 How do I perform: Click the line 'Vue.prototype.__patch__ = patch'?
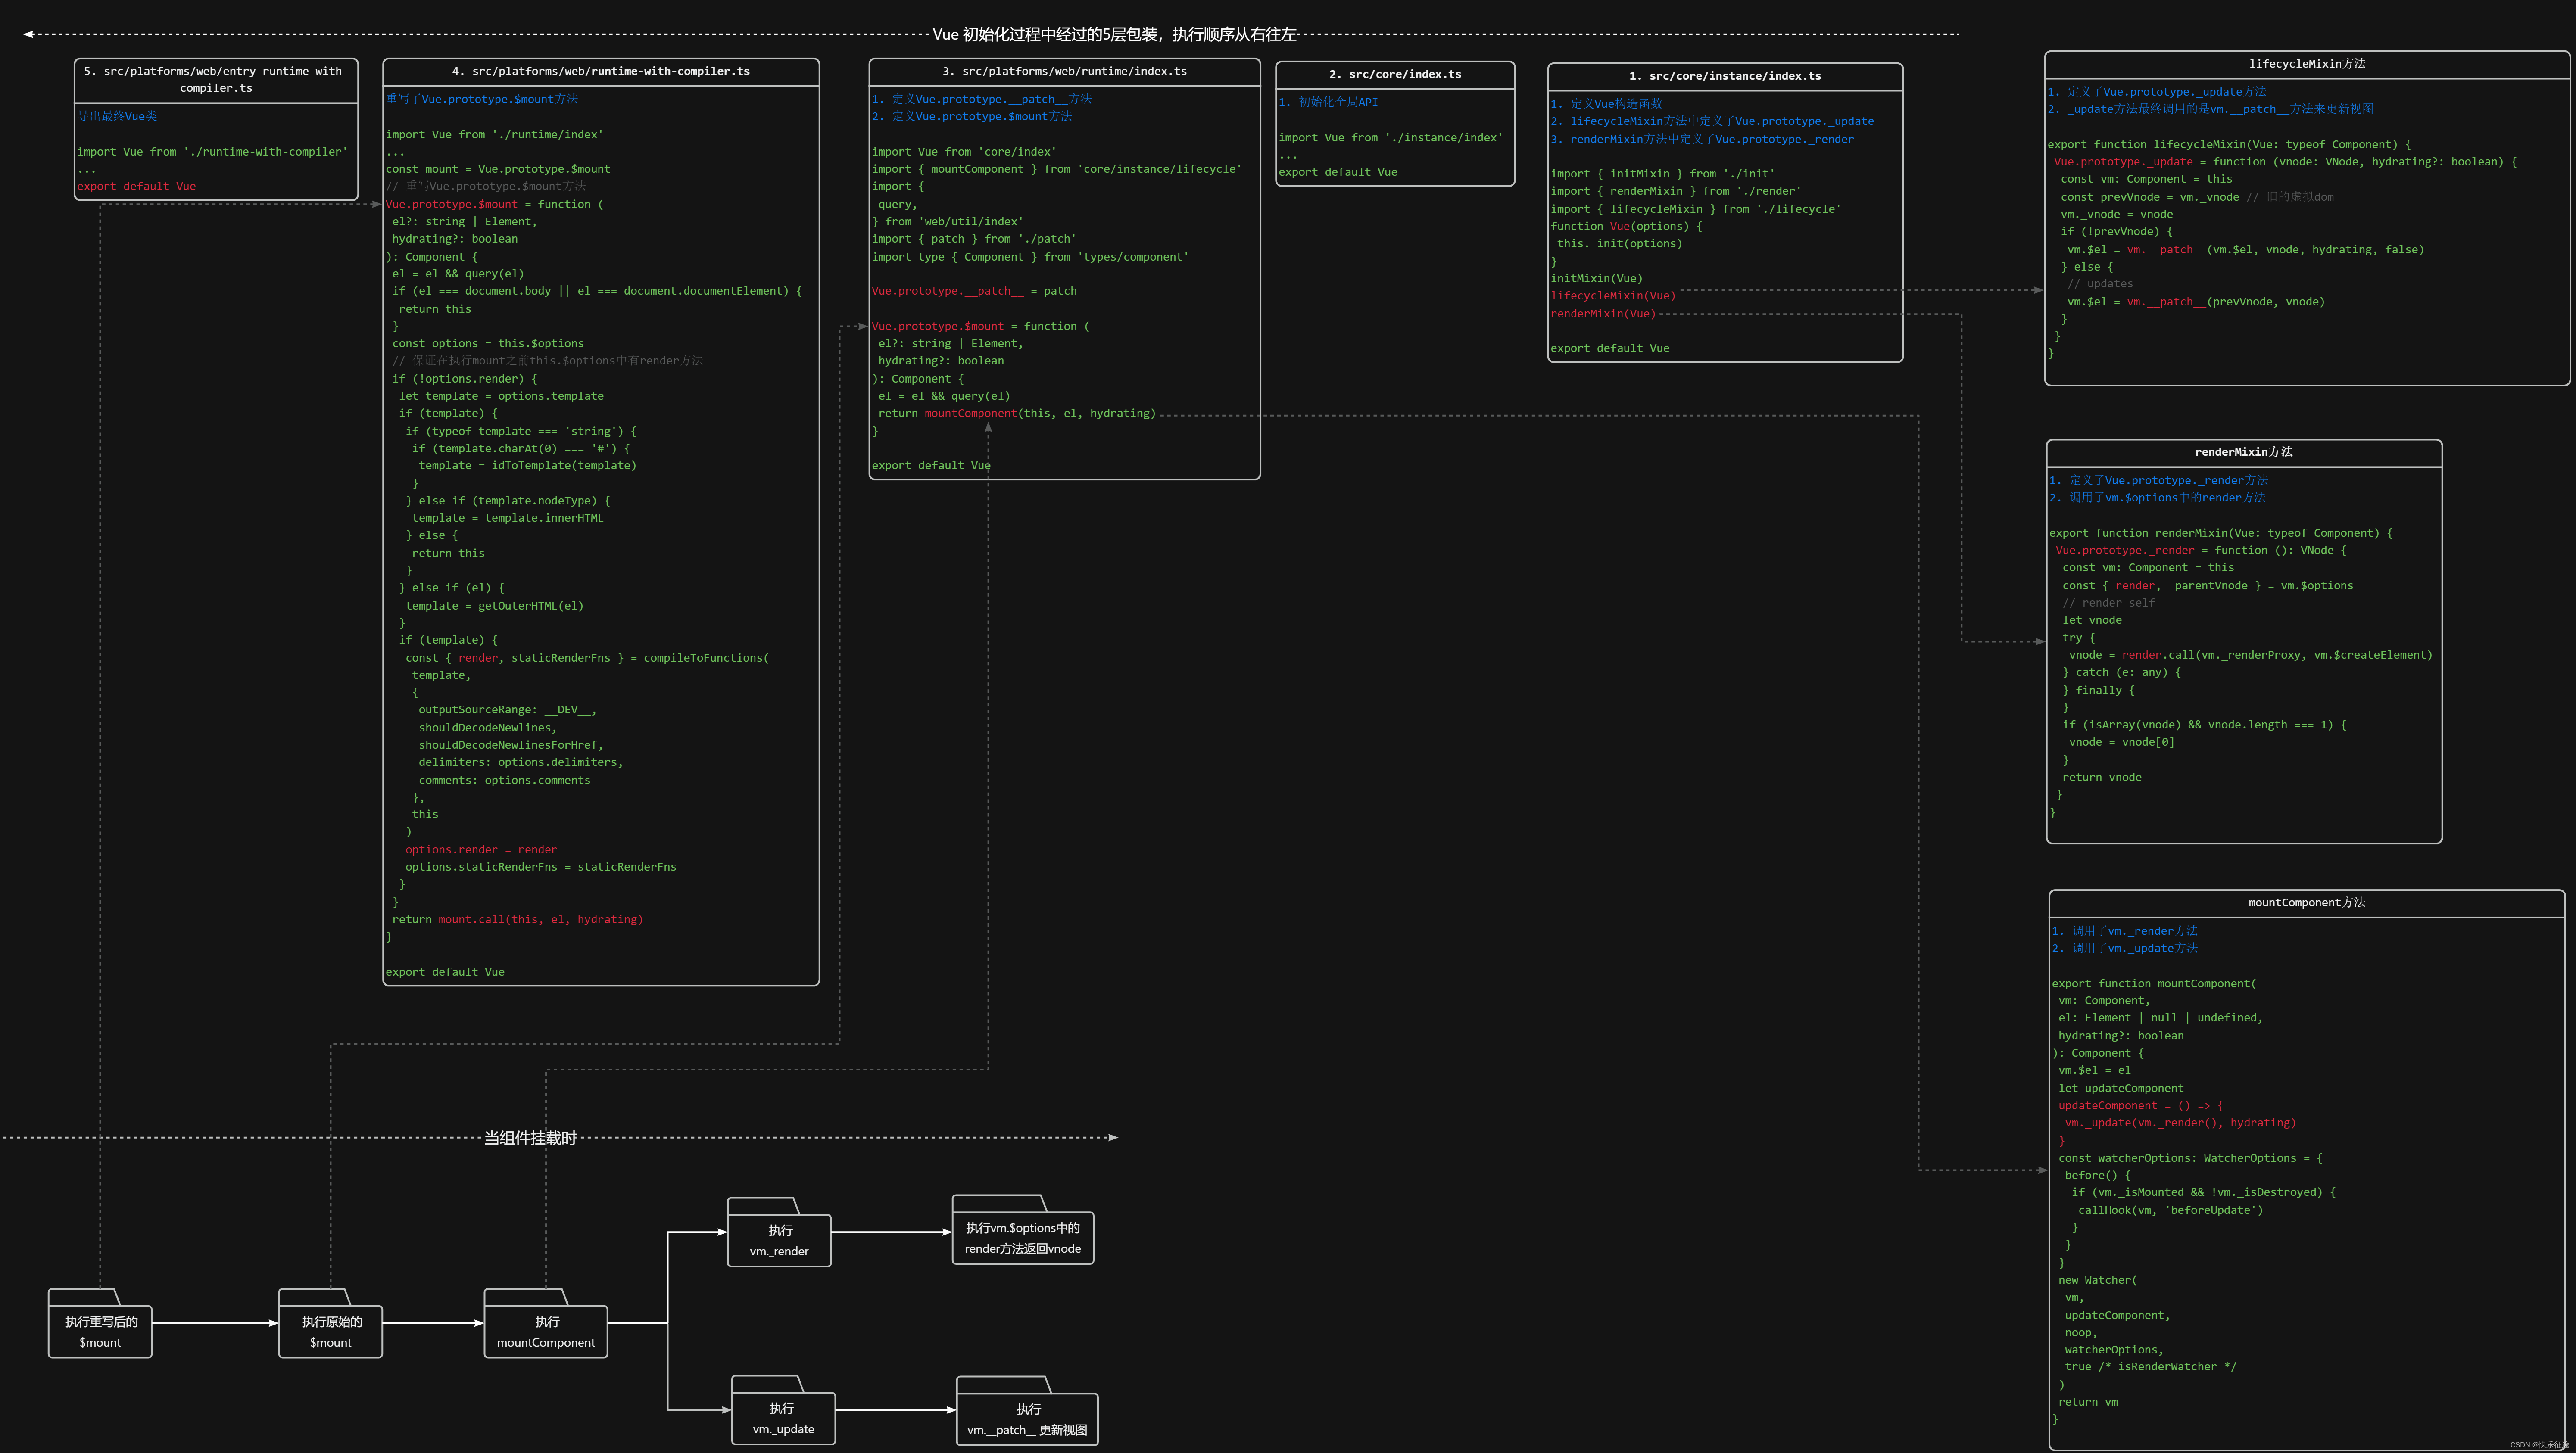tap(974, 291)
